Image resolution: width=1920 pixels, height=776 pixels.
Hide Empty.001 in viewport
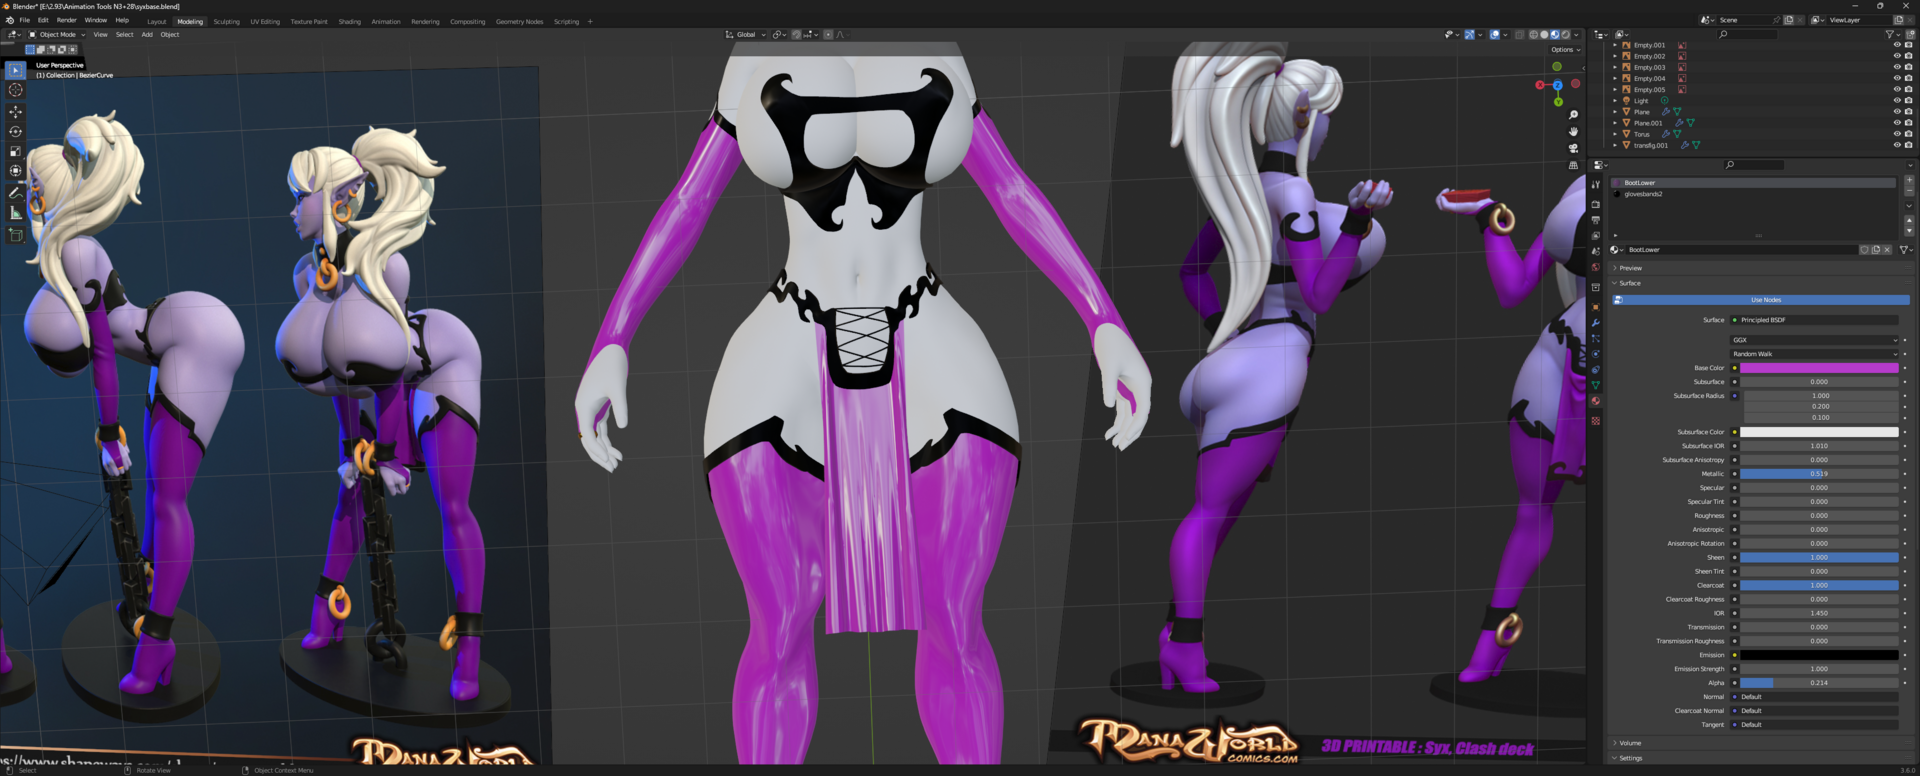click(x=1897, y=45)
